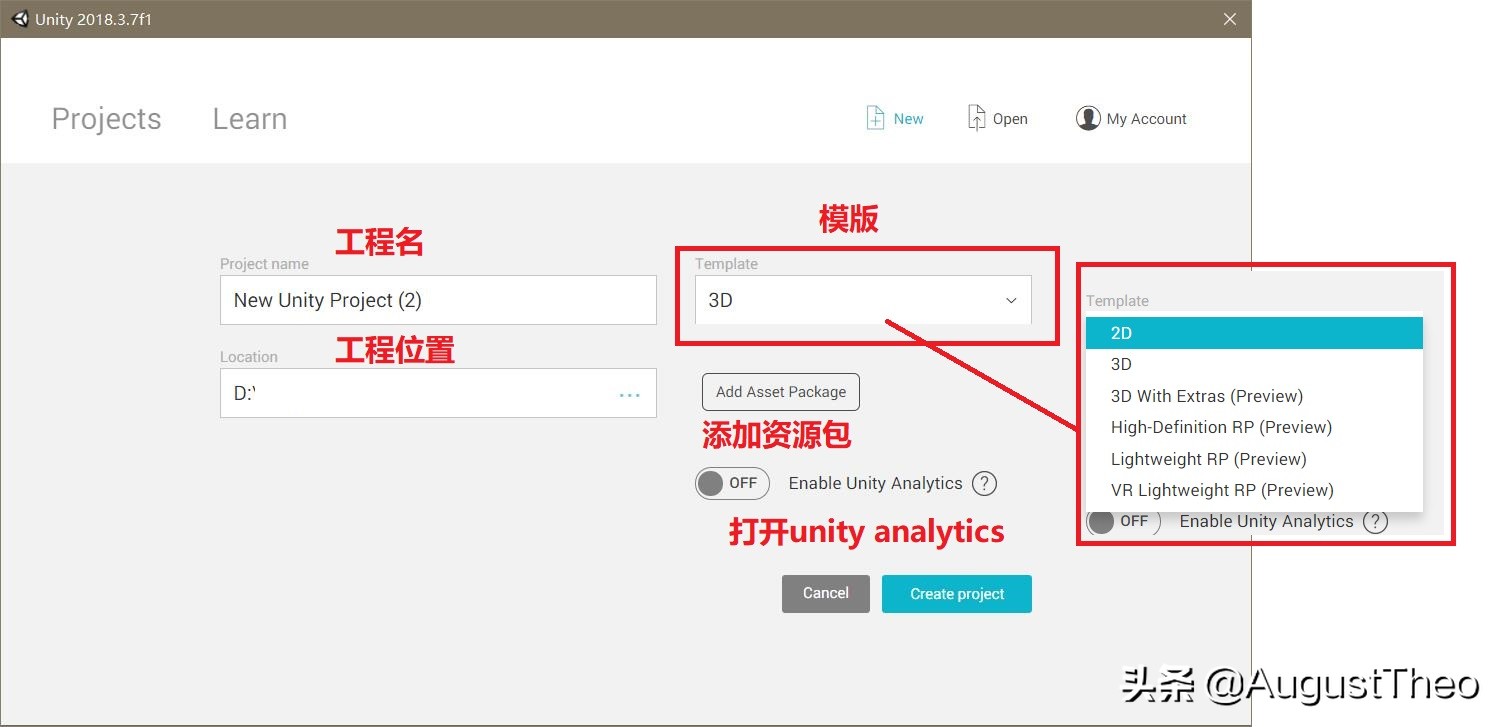Select Lightweight RP (Preview) template
This screenshot has height=727, width=1502.
1254,459
